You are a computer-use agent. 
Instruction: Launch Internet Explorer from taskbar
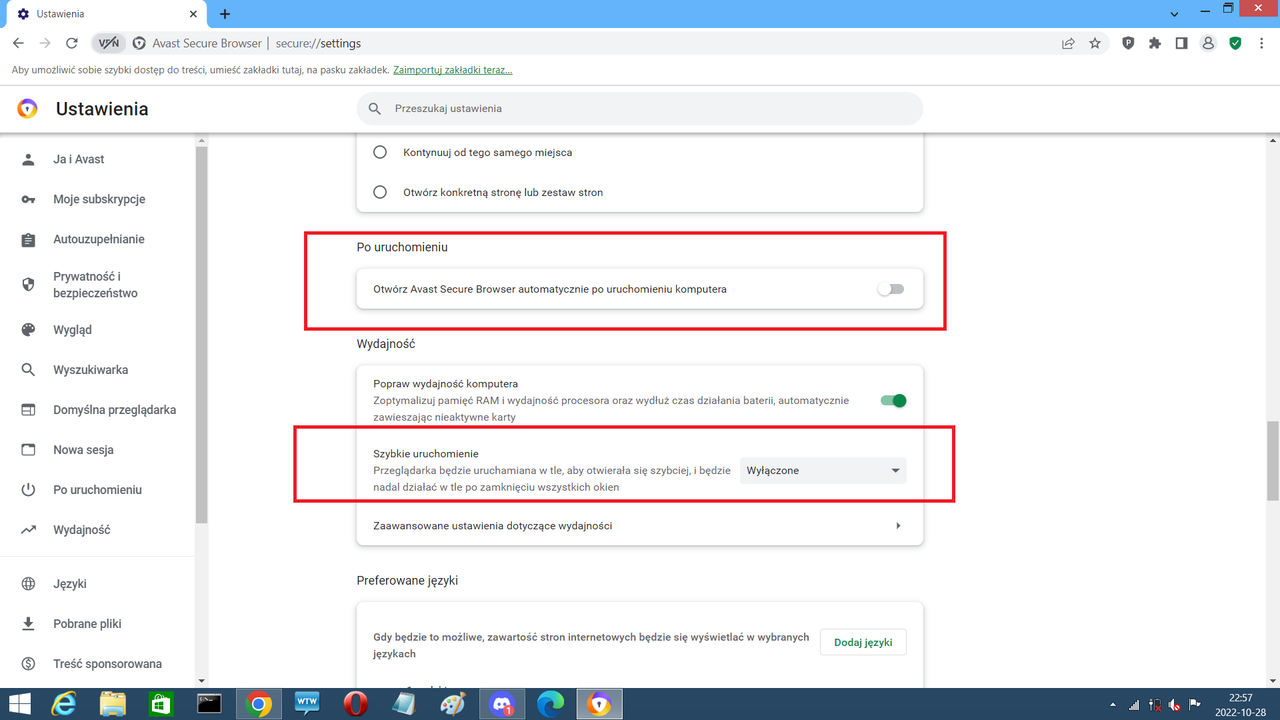[64, 704]
